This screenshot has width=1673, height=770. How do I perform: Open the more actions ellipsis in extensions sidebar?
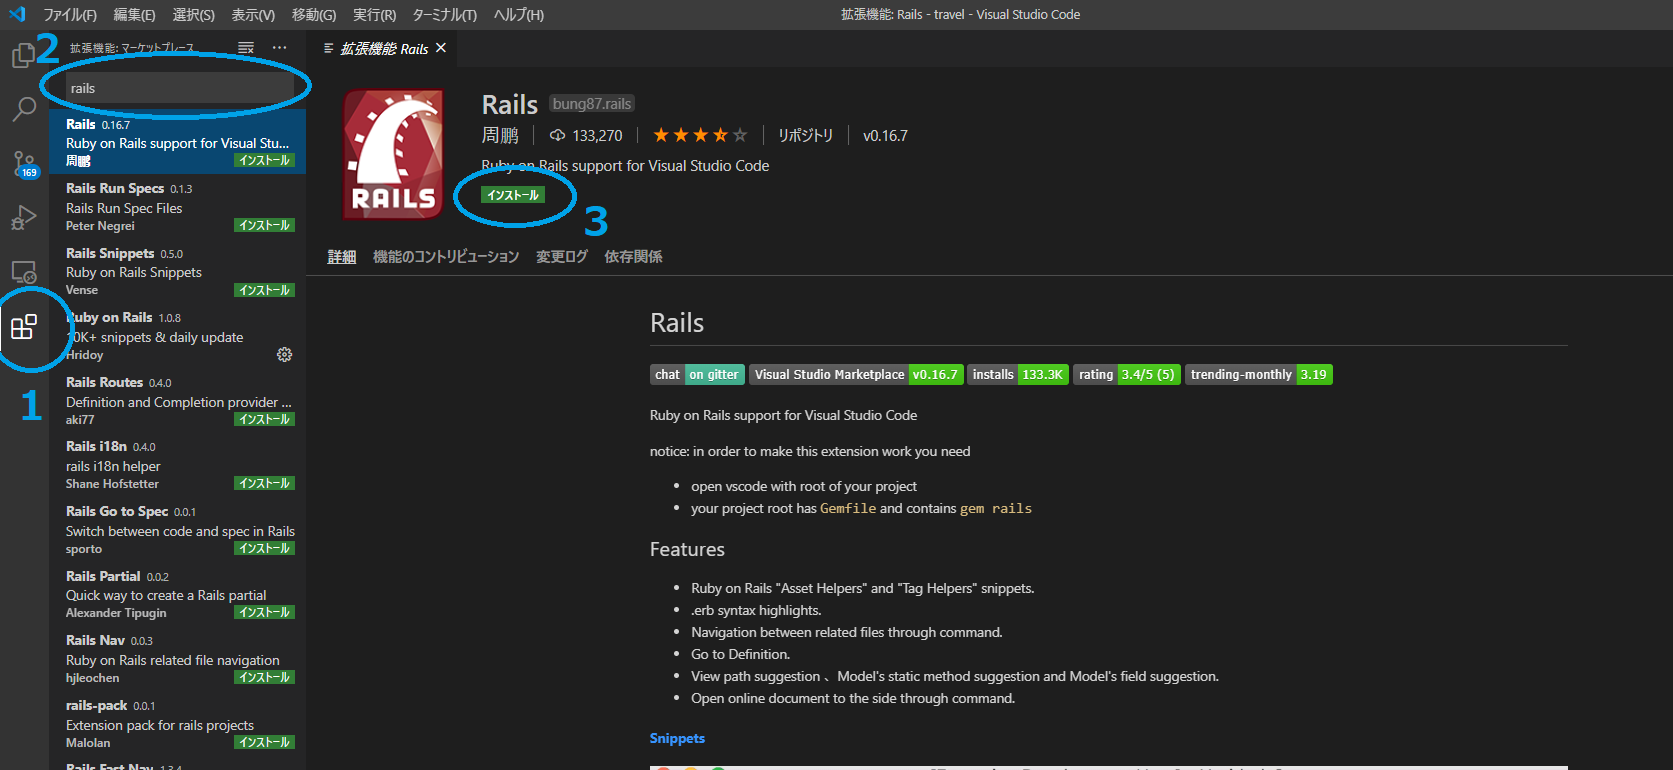pos(279,48)
